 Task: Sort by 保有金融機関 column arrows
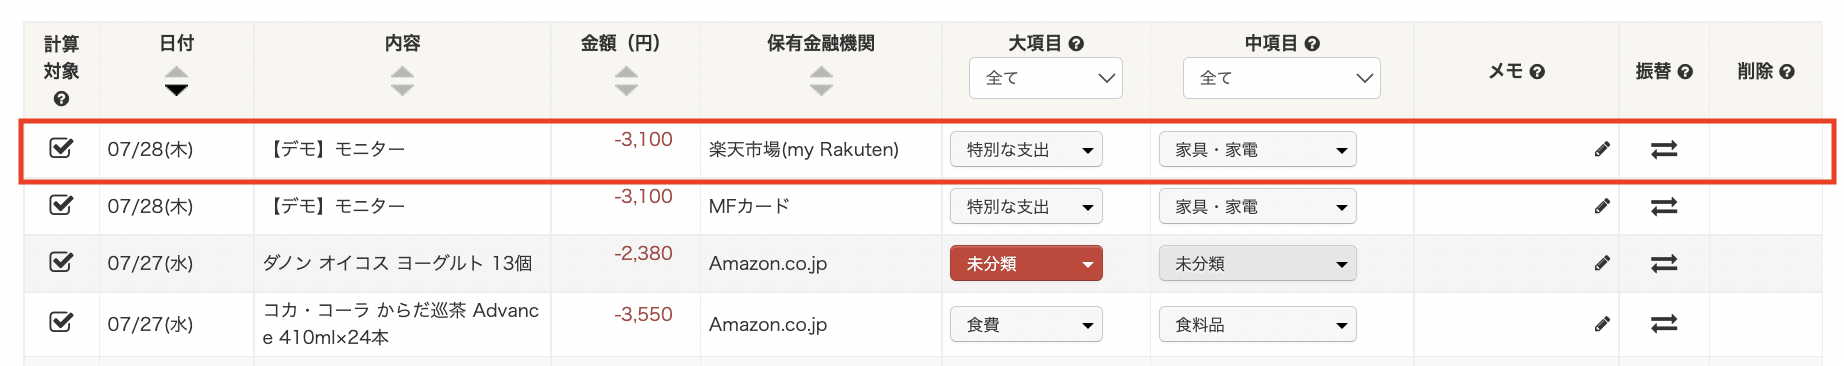[x=821, y=81]
